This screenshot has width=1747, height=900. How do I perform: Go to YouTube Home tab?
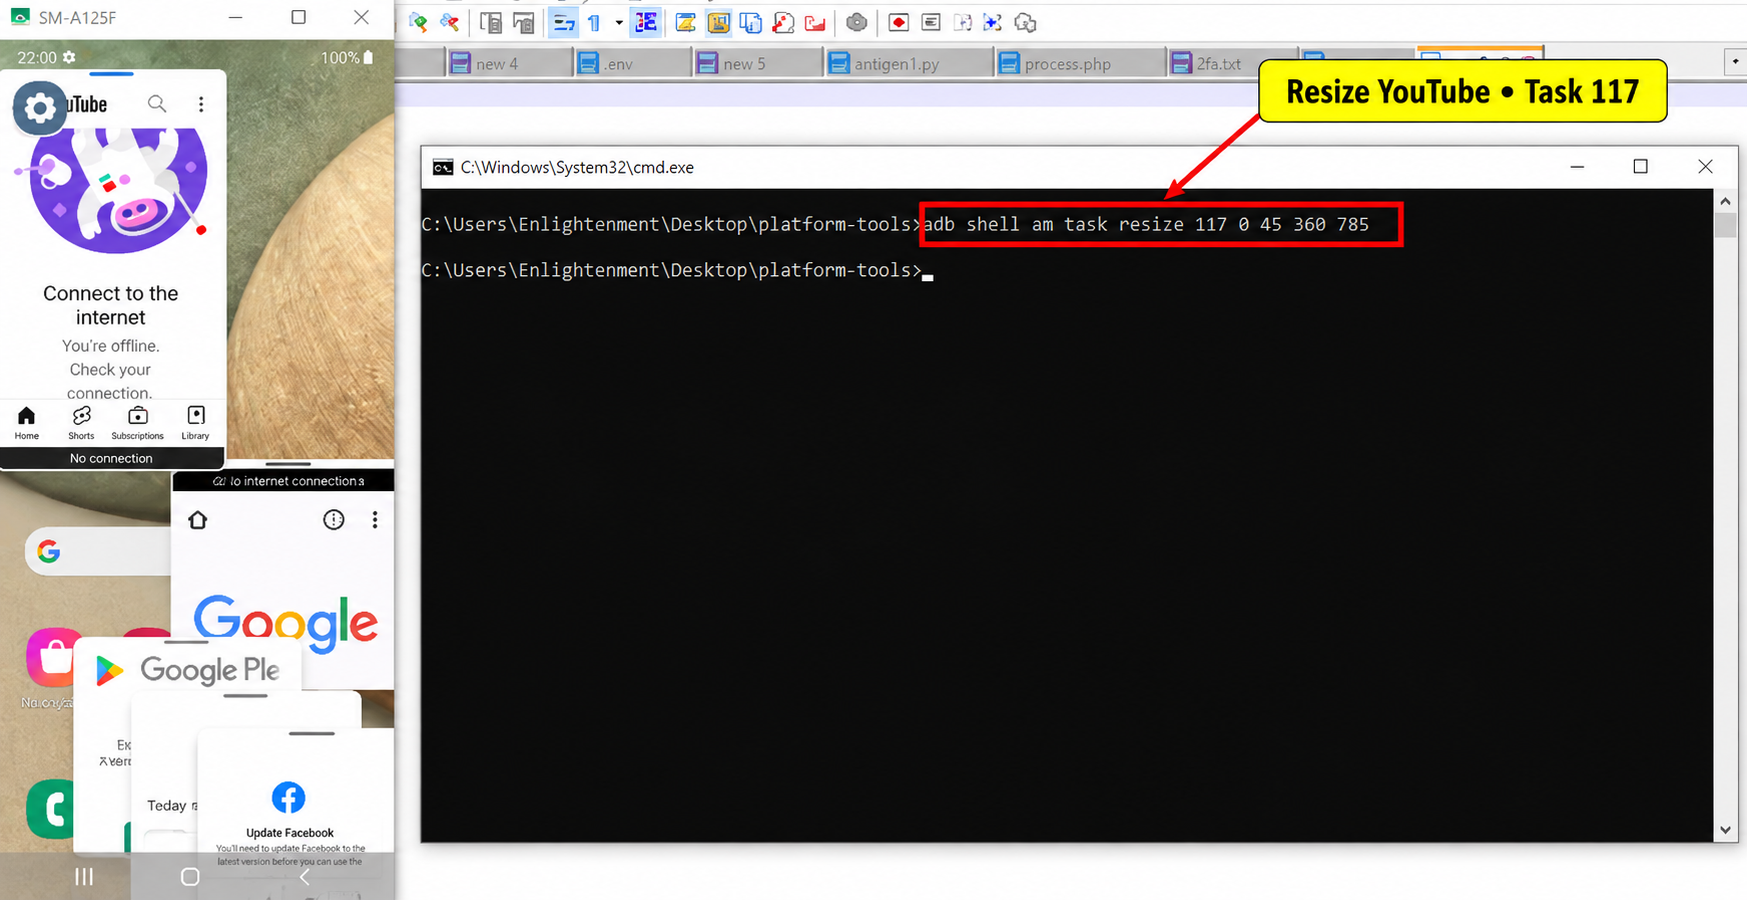[x=27, y=423]
